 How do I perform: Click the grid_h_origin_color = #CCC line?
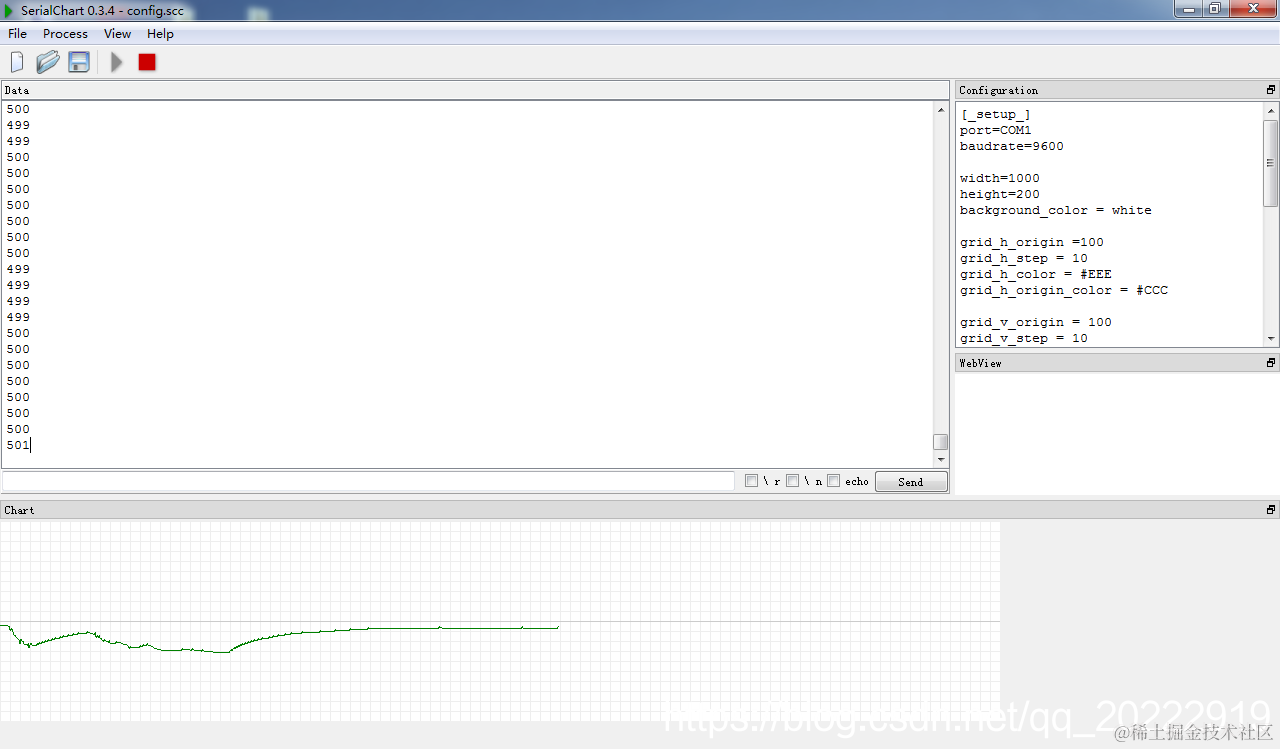(1064, 290)
